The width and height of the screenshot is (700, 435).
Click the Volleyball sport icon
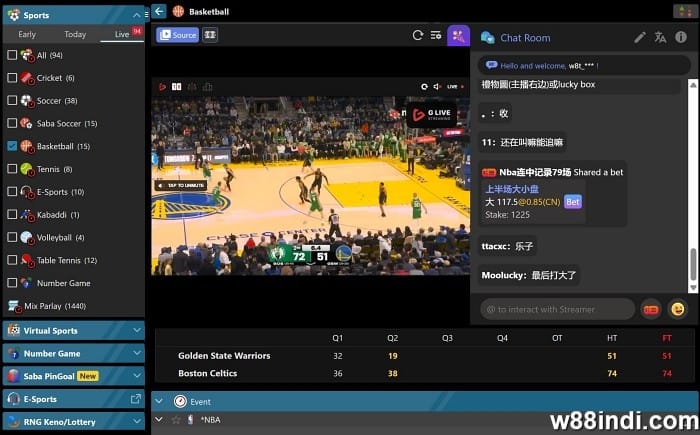click(27, 237)
